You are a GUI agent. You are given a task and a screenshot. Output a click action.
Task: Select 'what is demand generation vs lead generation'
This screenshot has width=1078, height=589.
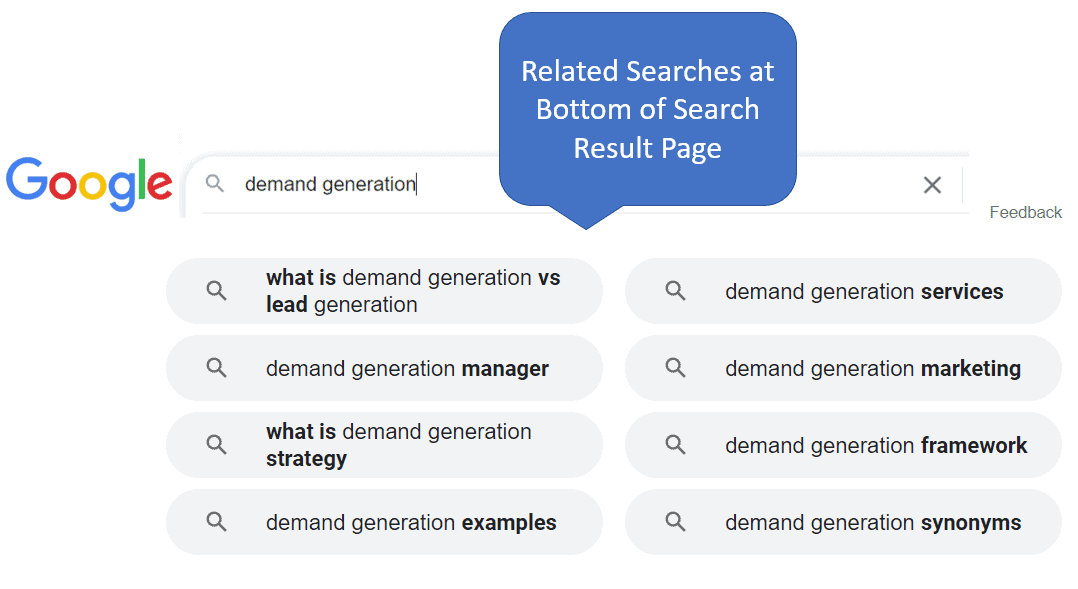[412, 291]
